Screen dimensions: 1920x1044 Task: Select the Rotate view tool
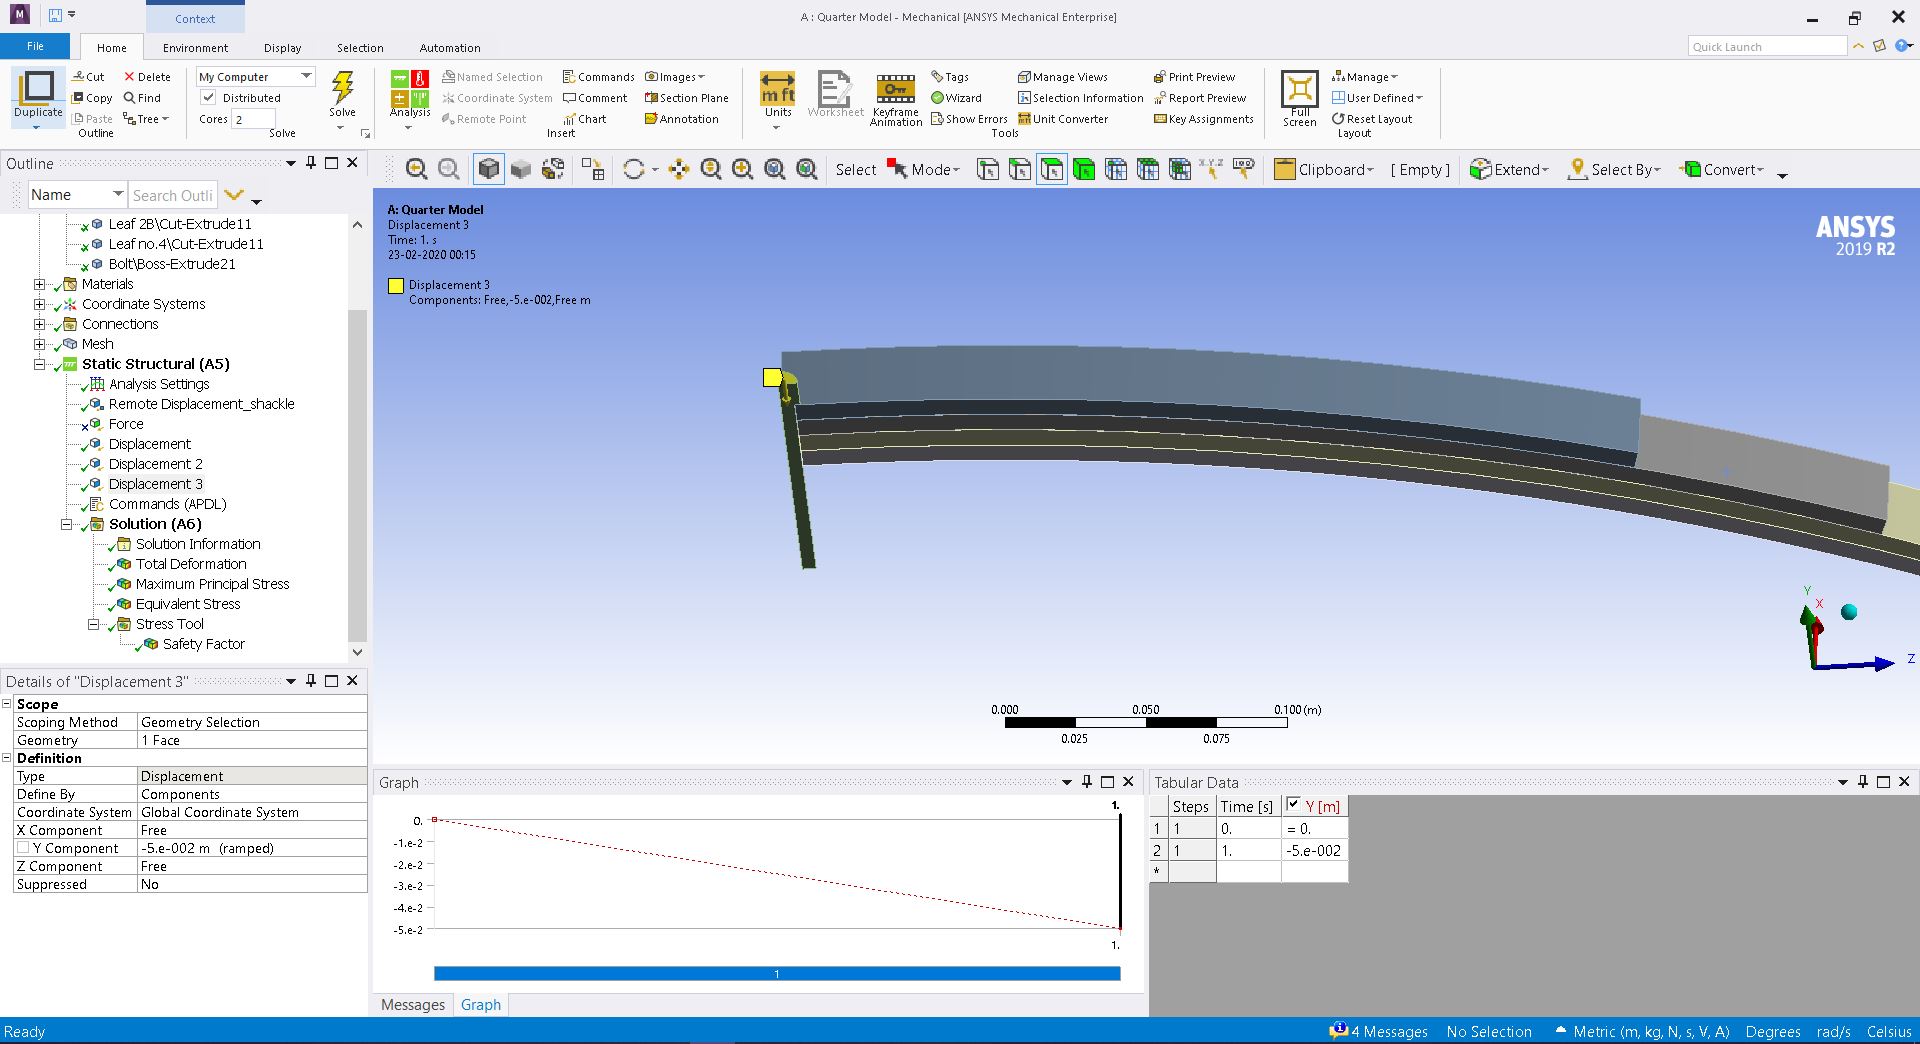coord(633,170)
